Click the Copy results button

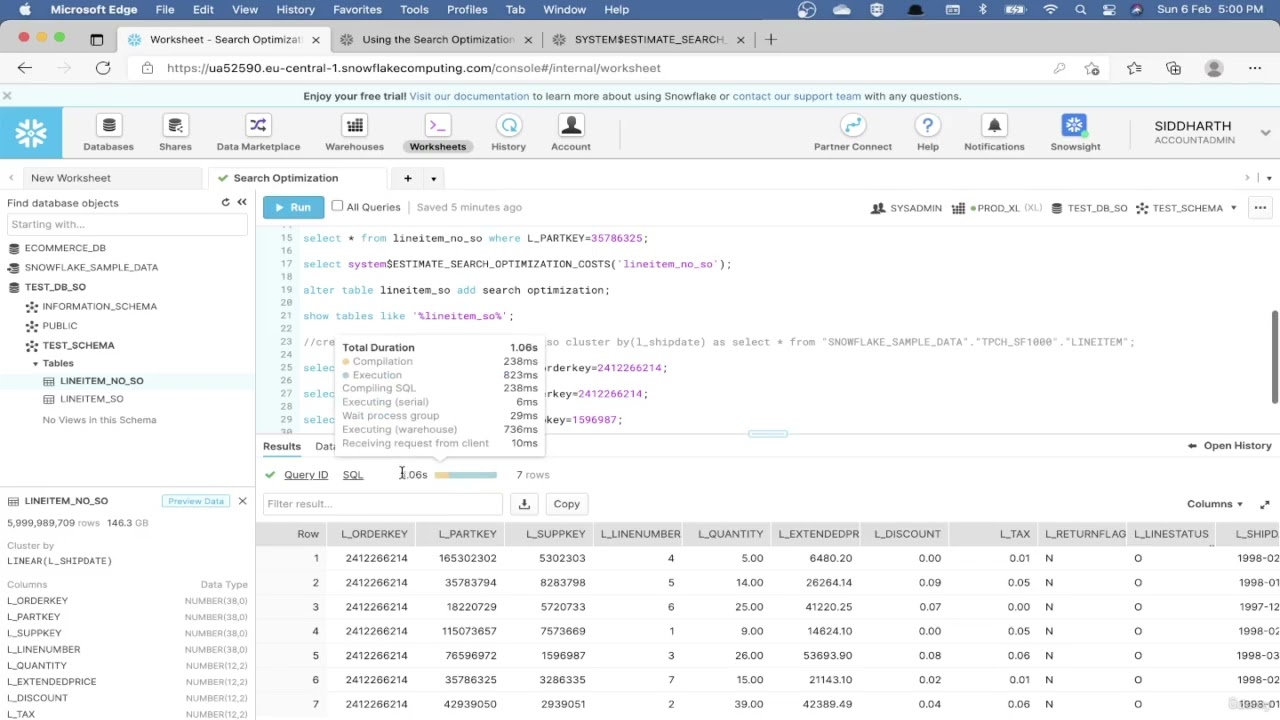[566, 504]
